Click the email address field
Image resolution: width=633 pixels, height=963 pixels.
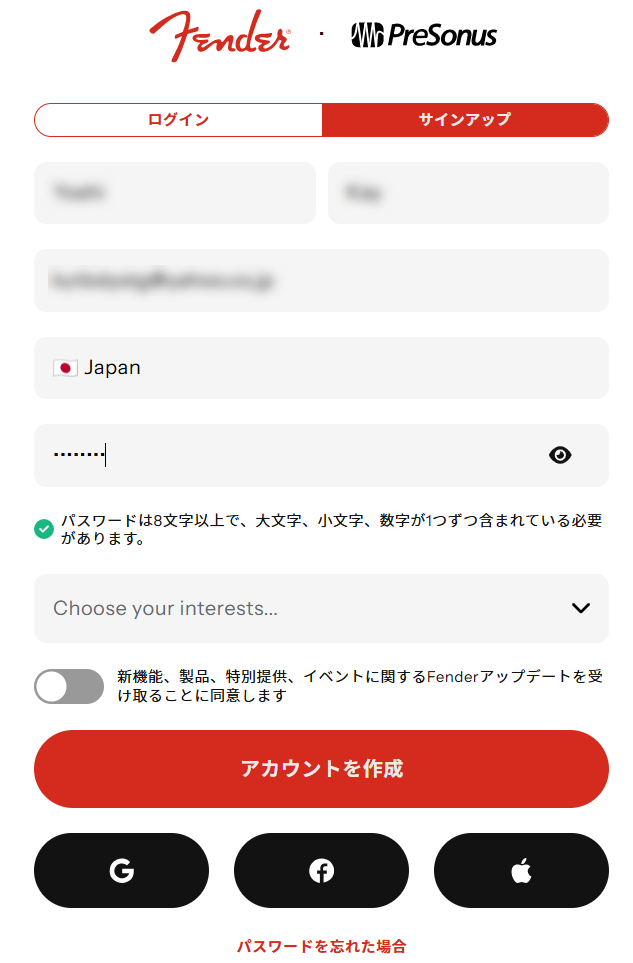(x=321, y=281)
